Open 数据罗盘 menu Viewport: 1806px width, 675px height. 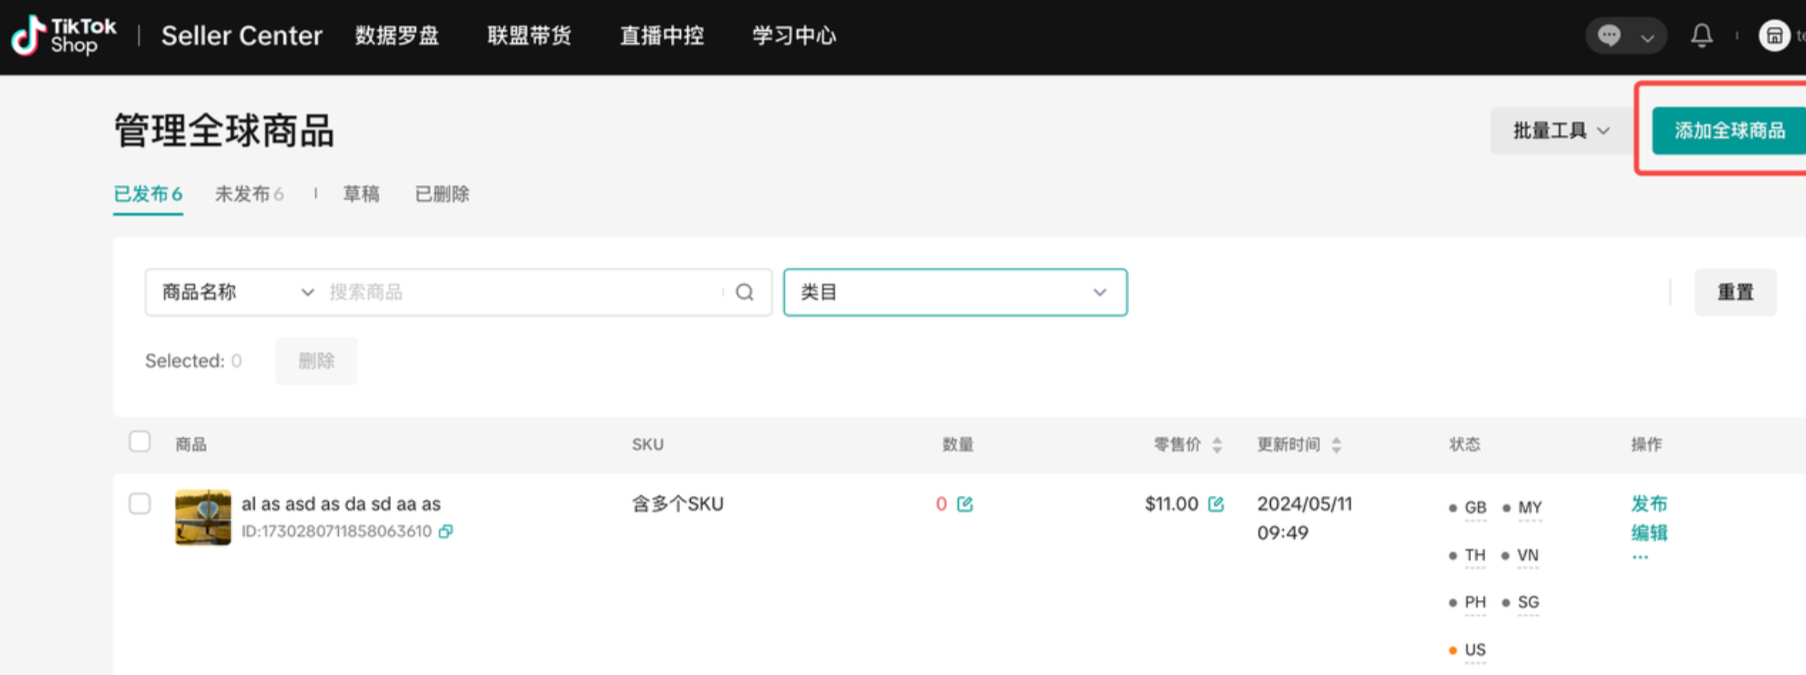[x=397, y=36]
